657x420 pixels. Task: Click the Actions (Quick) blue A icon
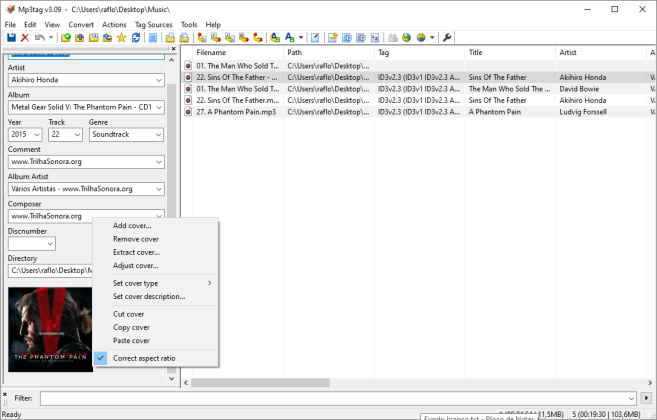290,38
